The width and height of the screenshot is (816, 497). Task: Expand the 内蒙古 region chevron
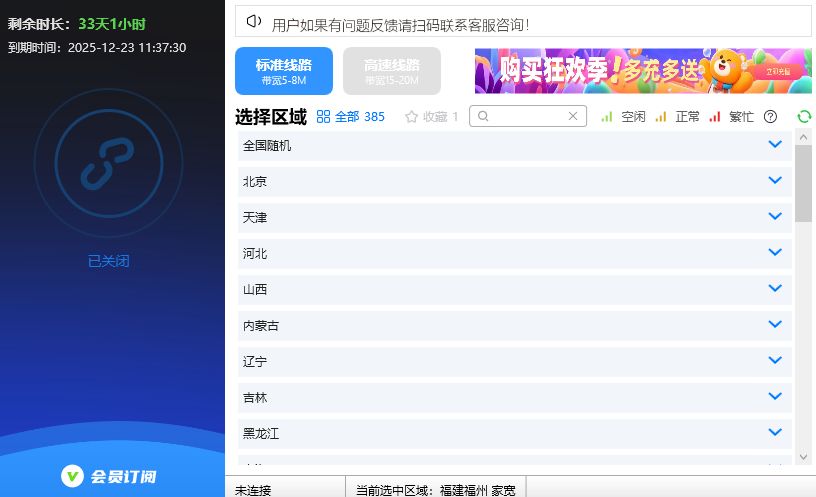774,325
